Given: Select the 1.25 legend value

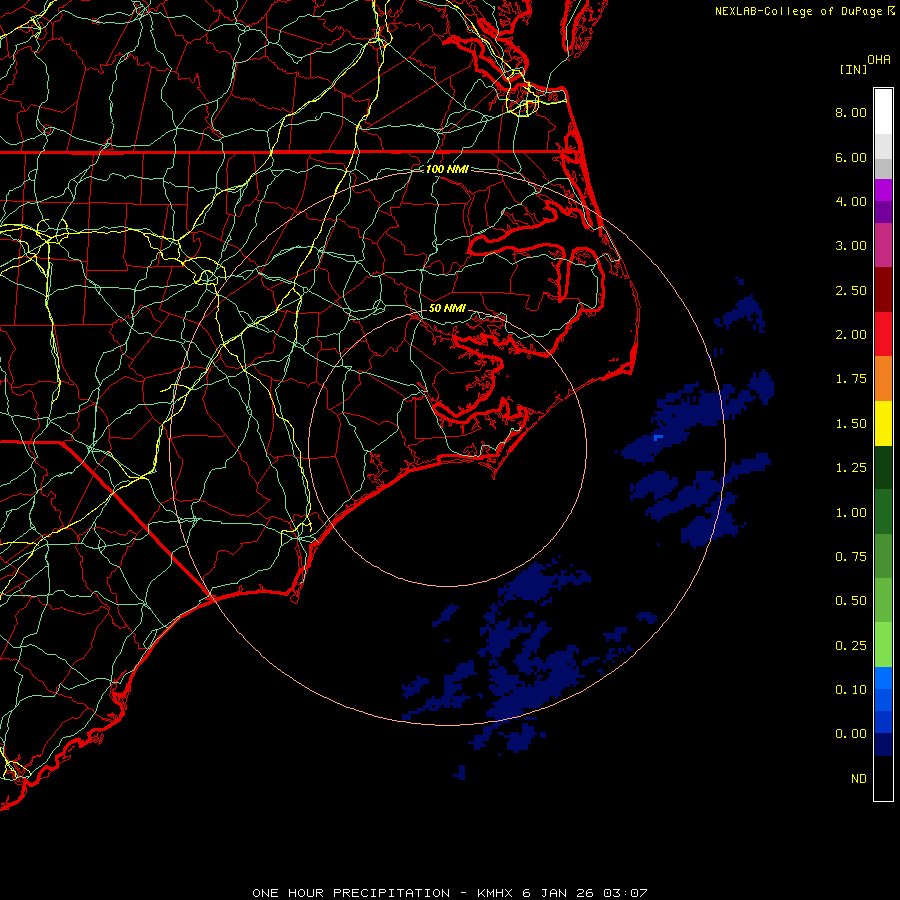Looking at the screenshot, I should (851, 468).
